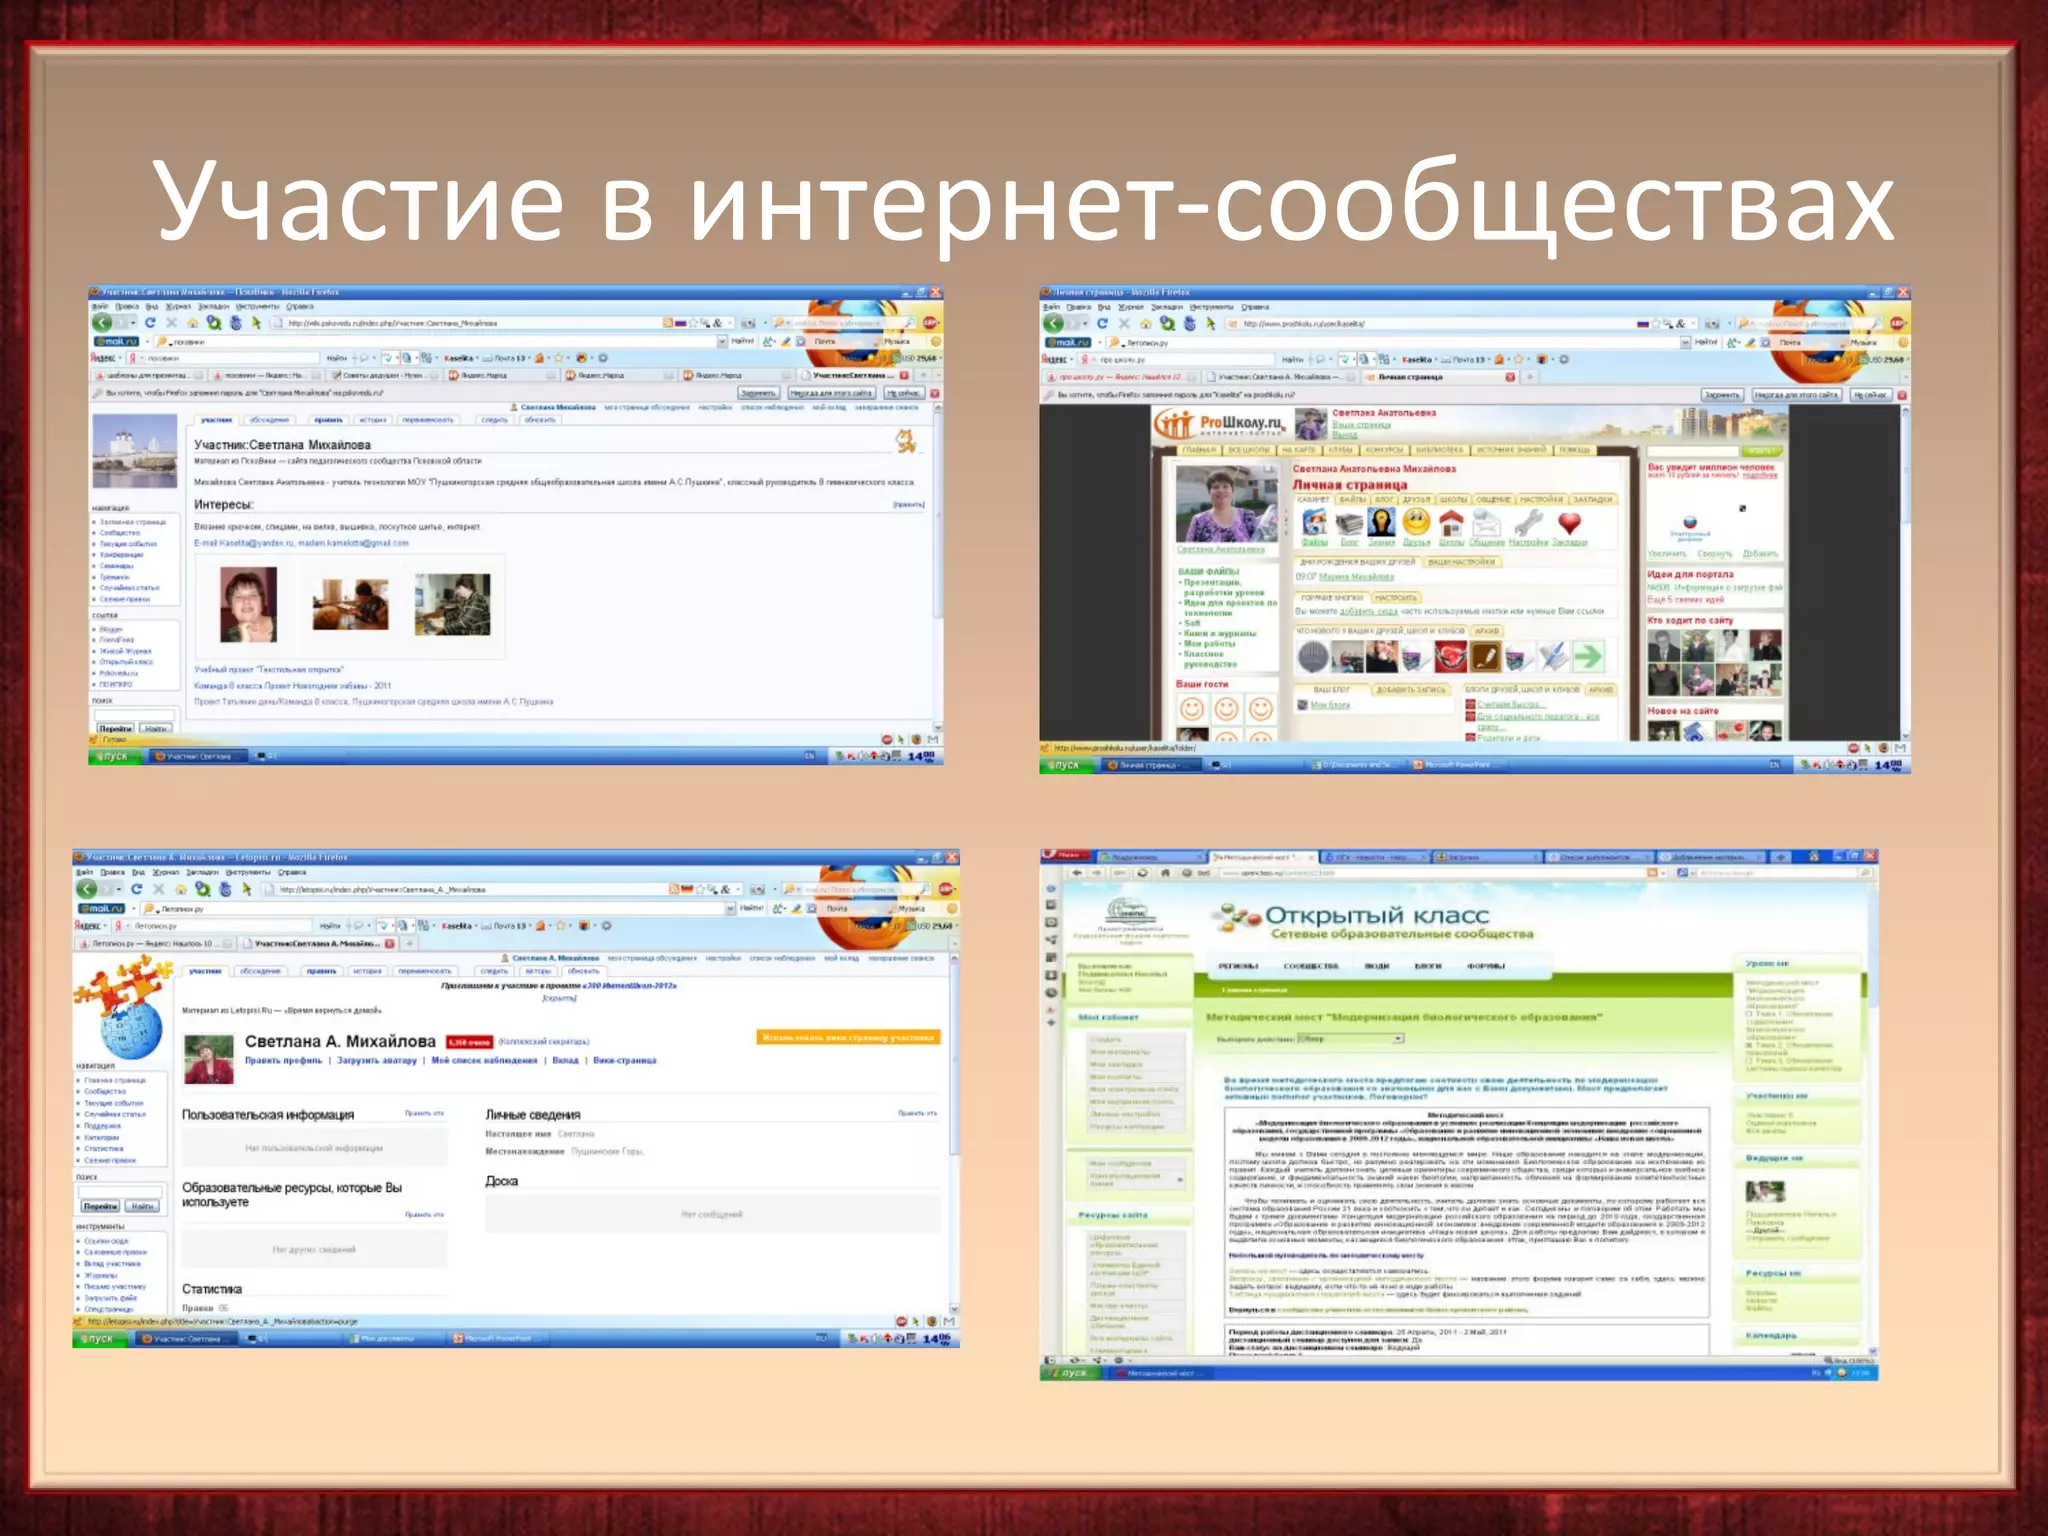Click the Пуск start button under the PskoWiki window

pos(113,756)
